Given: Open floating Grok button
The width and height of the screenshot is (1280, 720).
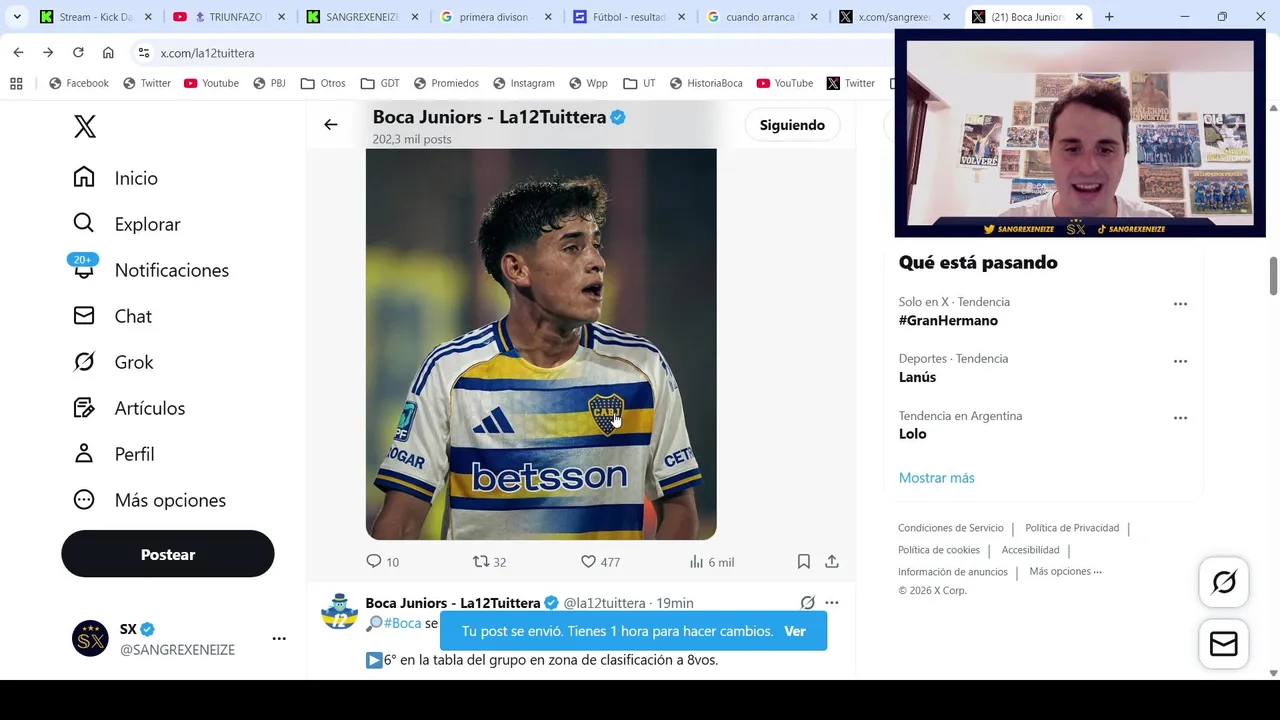Looking at the screenshot, I should [x=1224, y=582].
